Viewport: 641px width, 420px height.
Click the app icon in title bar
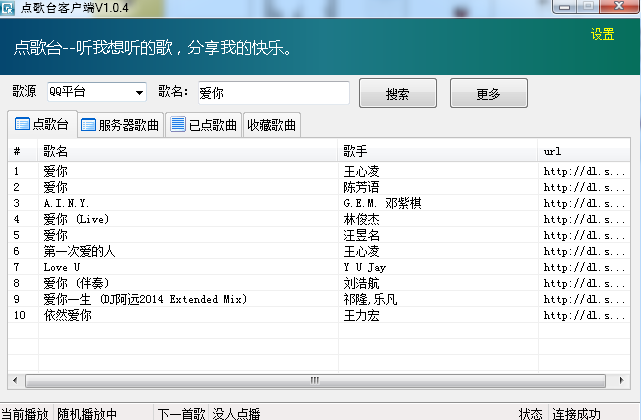click(10, 7)
